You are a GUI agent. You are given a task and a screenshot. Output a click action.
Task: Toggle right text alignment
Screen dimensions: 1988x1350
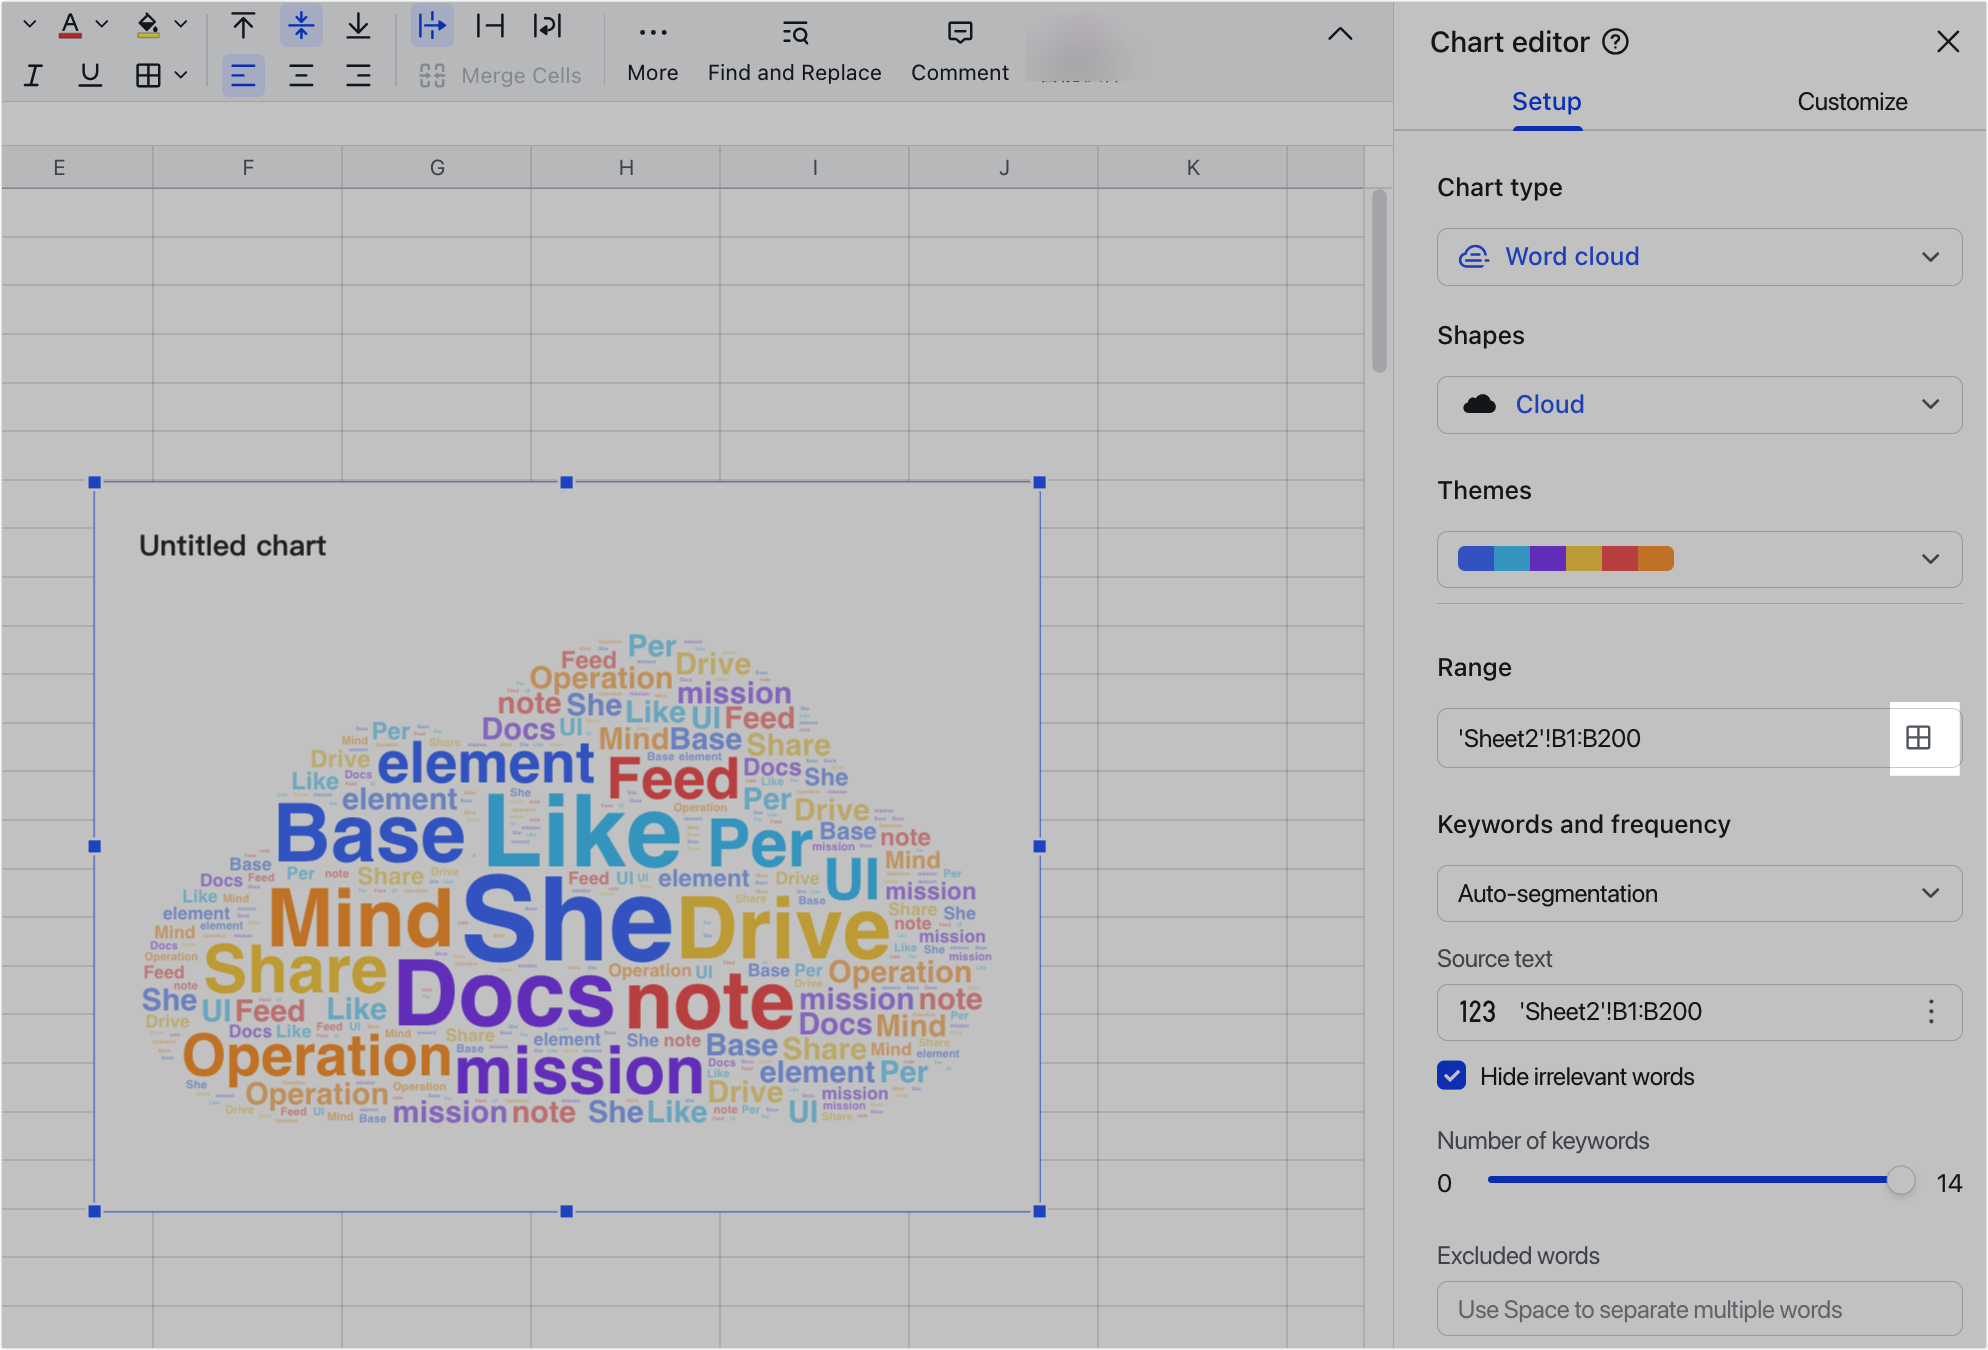359,74
